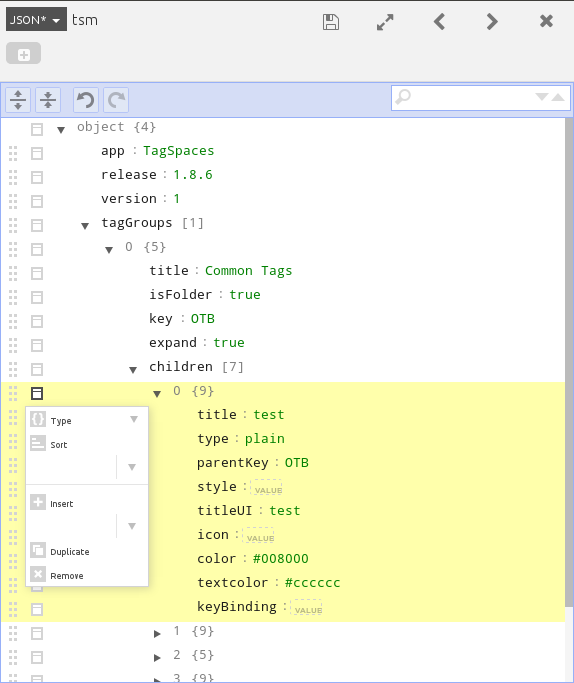Expand children item 2 {5}
This screenshot has height=683, width=574.
pos(157,658)
